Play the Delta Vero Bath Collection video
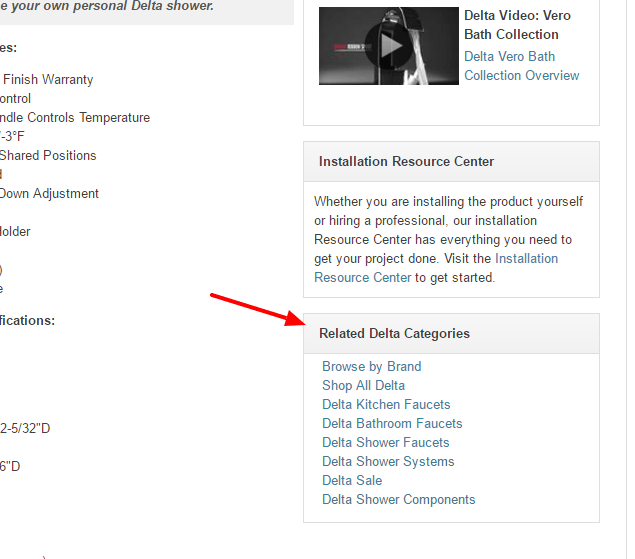This screenshot has width=635, height=559. pyautogui.click(x=389, y=46)
